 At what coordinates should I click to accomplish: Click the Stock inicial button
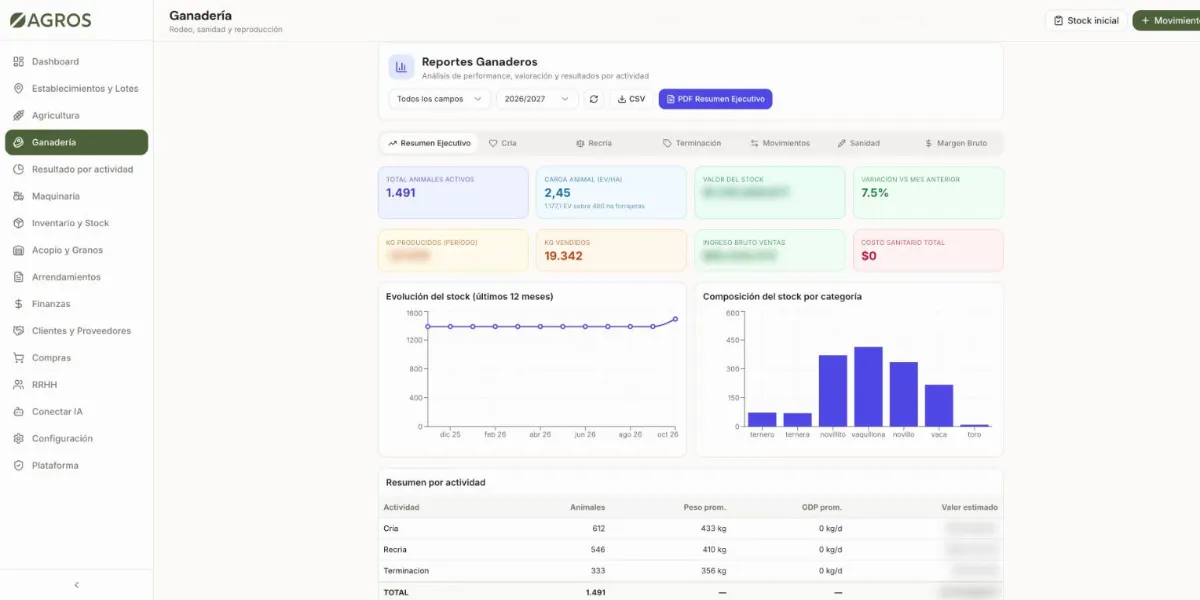click(1086, 20)
